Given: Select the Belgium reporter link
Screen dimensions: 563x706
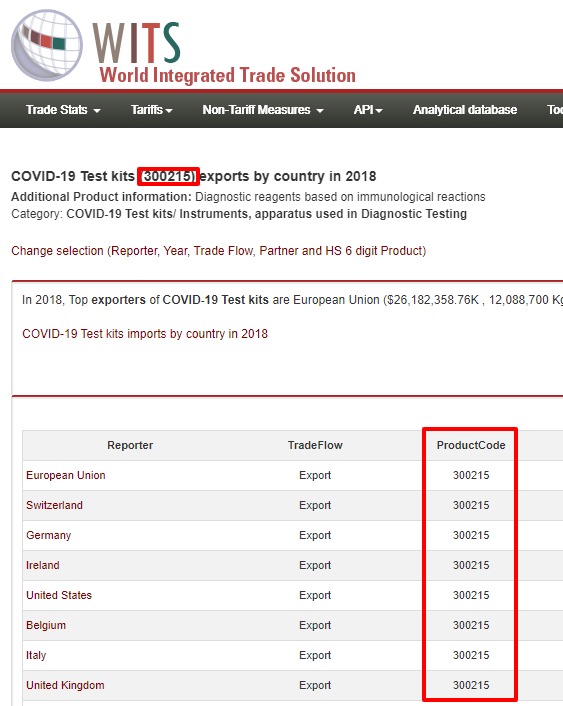Looking at the screenshot, I should (46, 625).
